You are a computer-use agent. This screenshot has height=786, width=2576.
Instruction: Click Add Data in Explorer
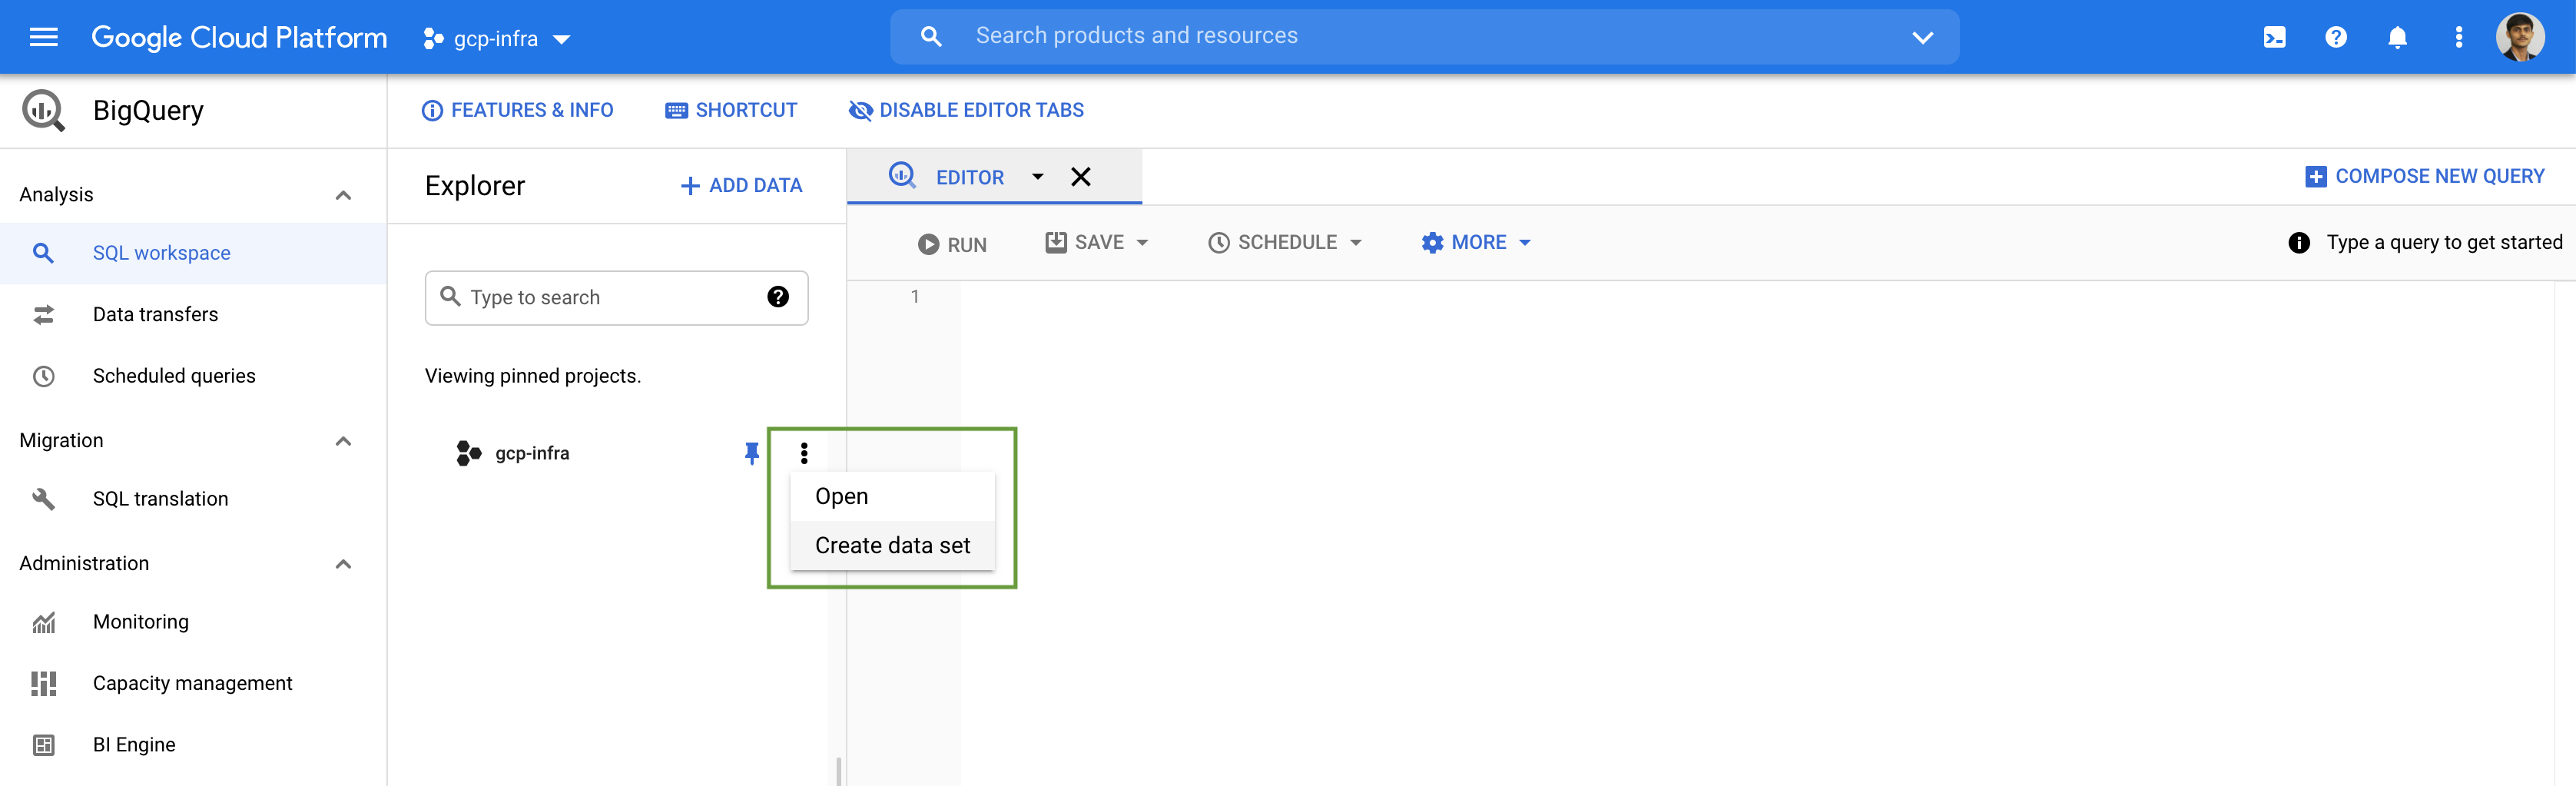click(741, 185)
